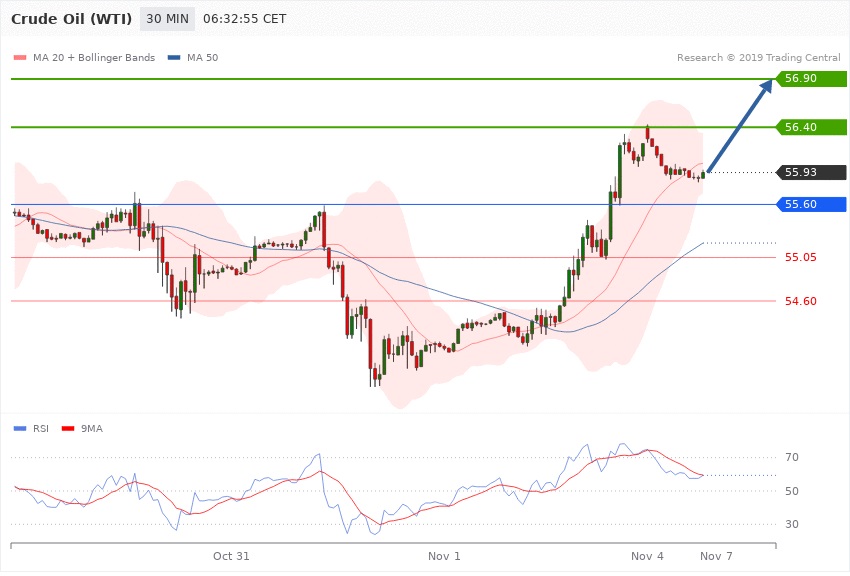Click the Crude Oil (WTI) title
This screenshot has width=850, height=576.
click(71, 19)
